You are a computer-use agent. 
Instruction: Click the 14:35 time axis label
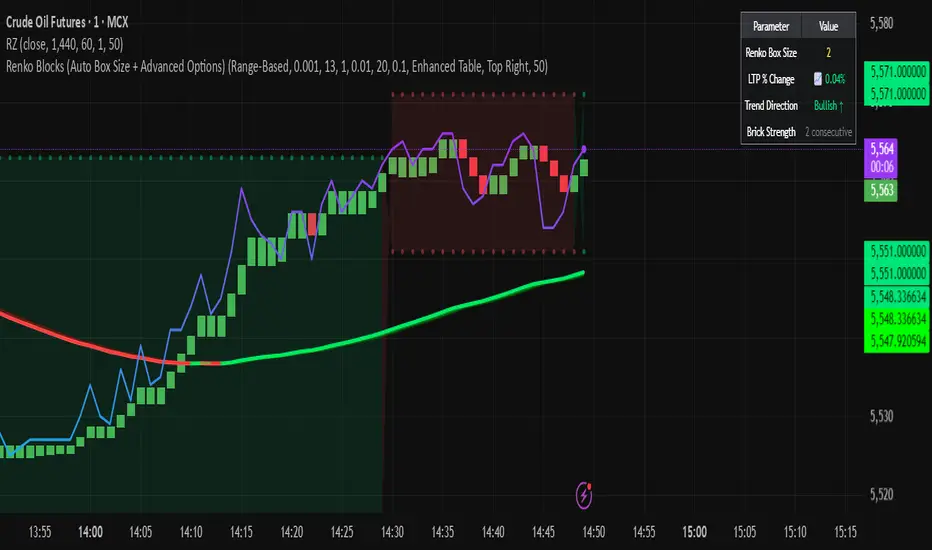pos(443,532)
